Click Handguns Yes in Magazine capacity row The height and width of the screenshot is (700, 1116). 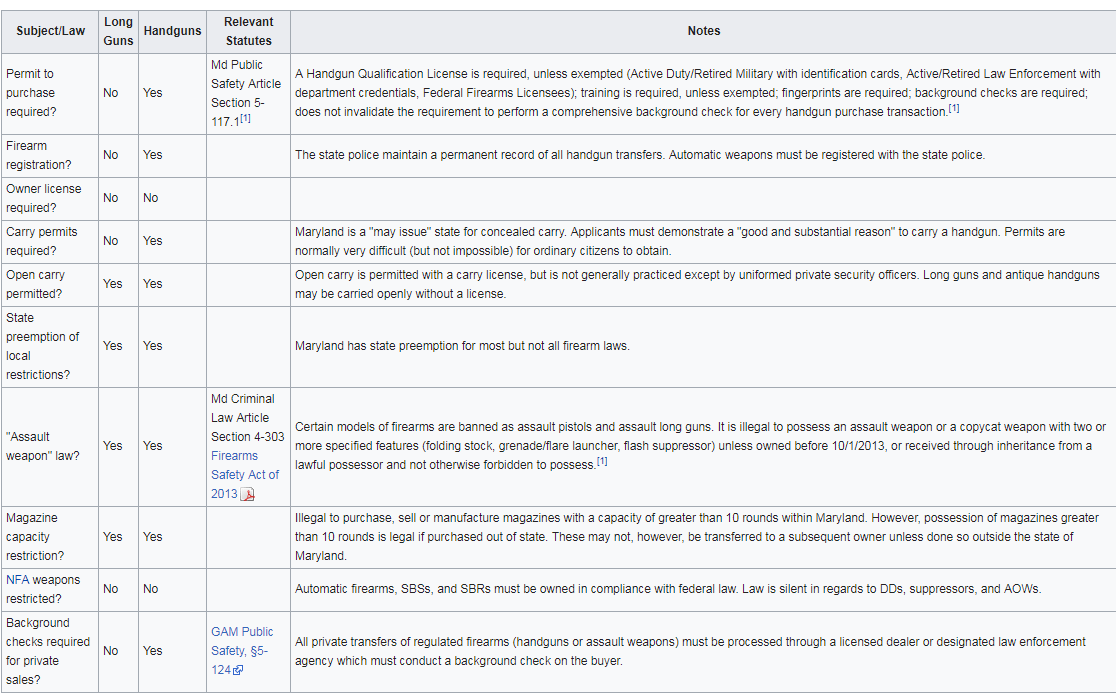[x=152, y=537]
